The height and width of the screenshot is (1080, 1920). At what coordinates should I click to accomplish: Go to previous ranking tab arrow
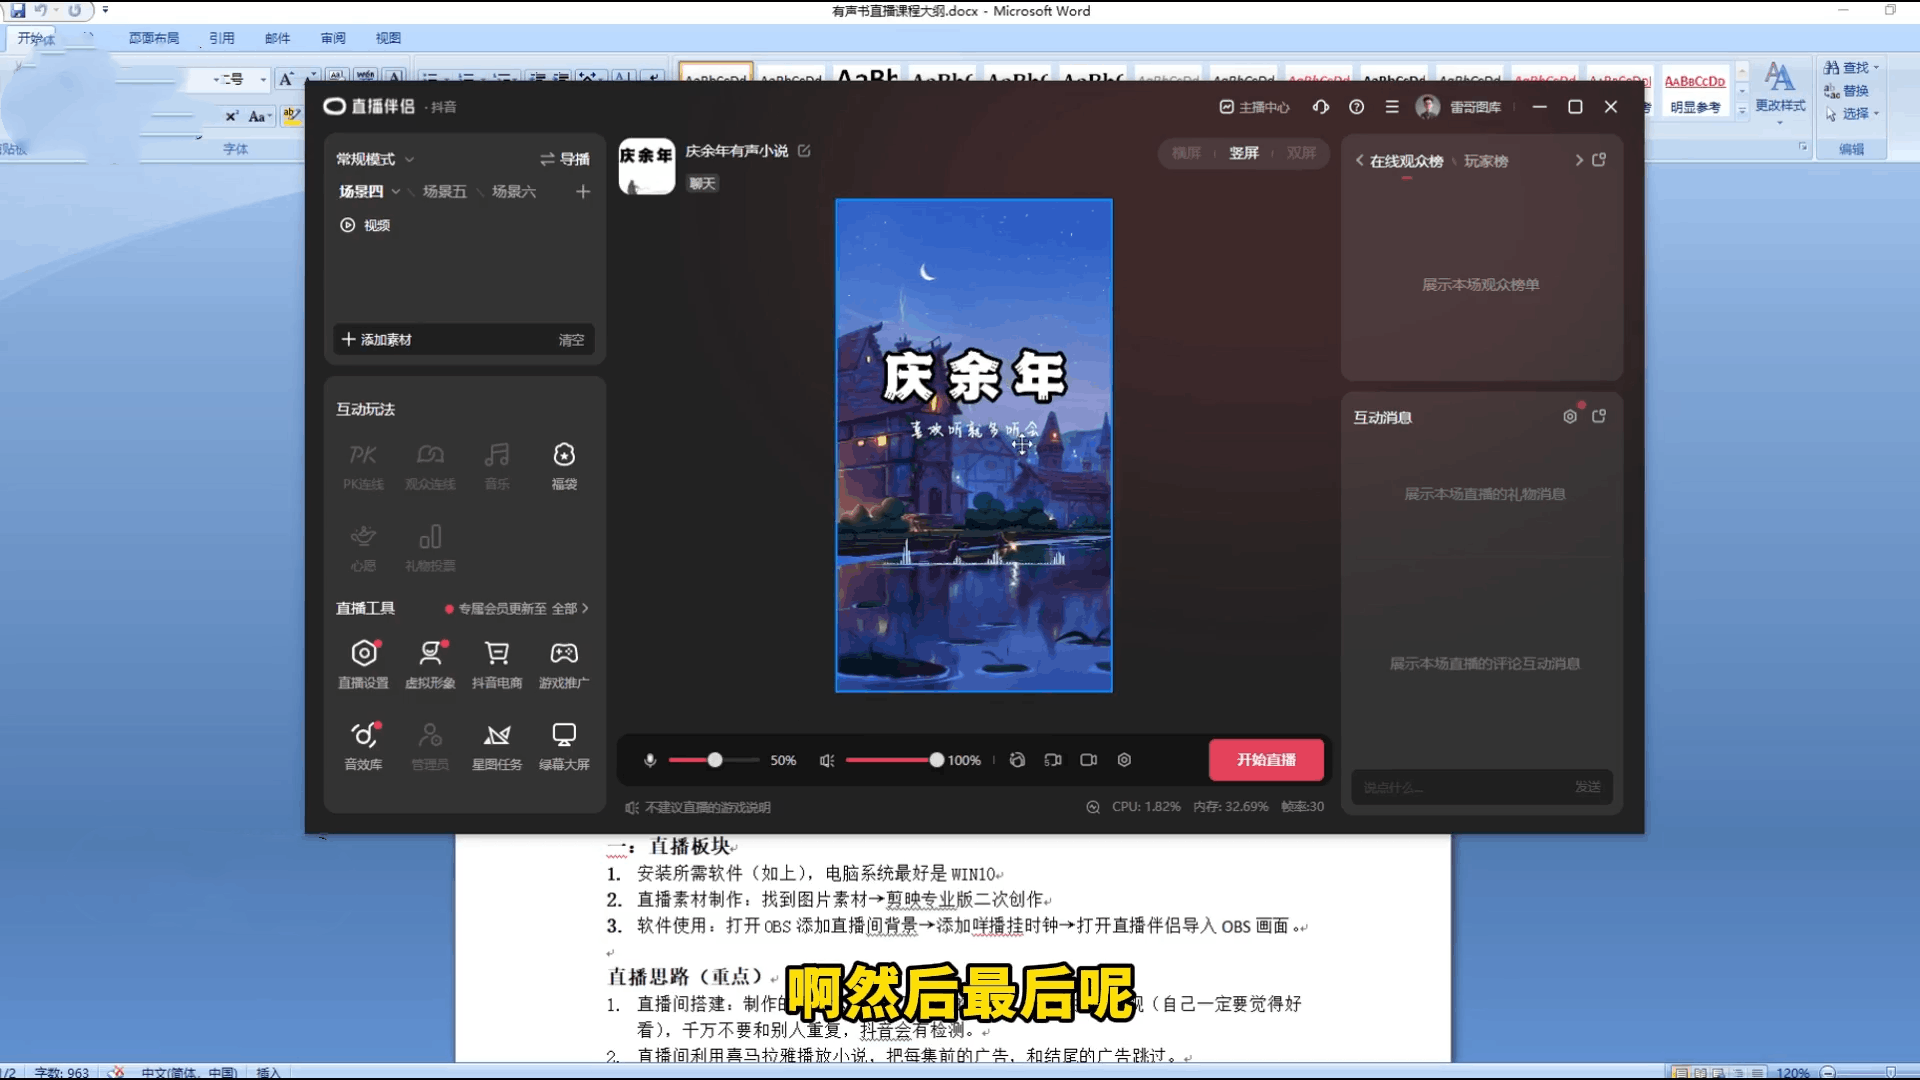(x=1359, y=160)
